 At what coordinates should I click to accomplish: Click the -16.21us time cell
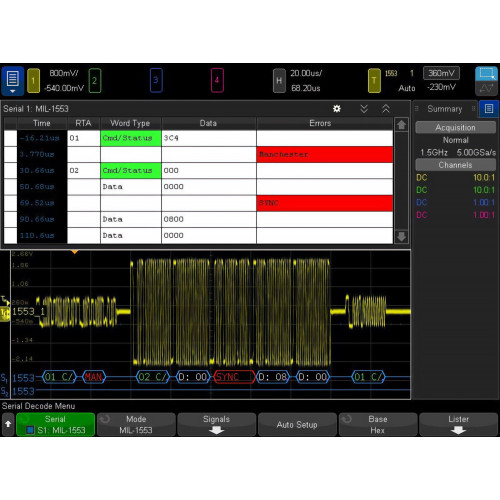pyautogui.click(x=42, y=138)
